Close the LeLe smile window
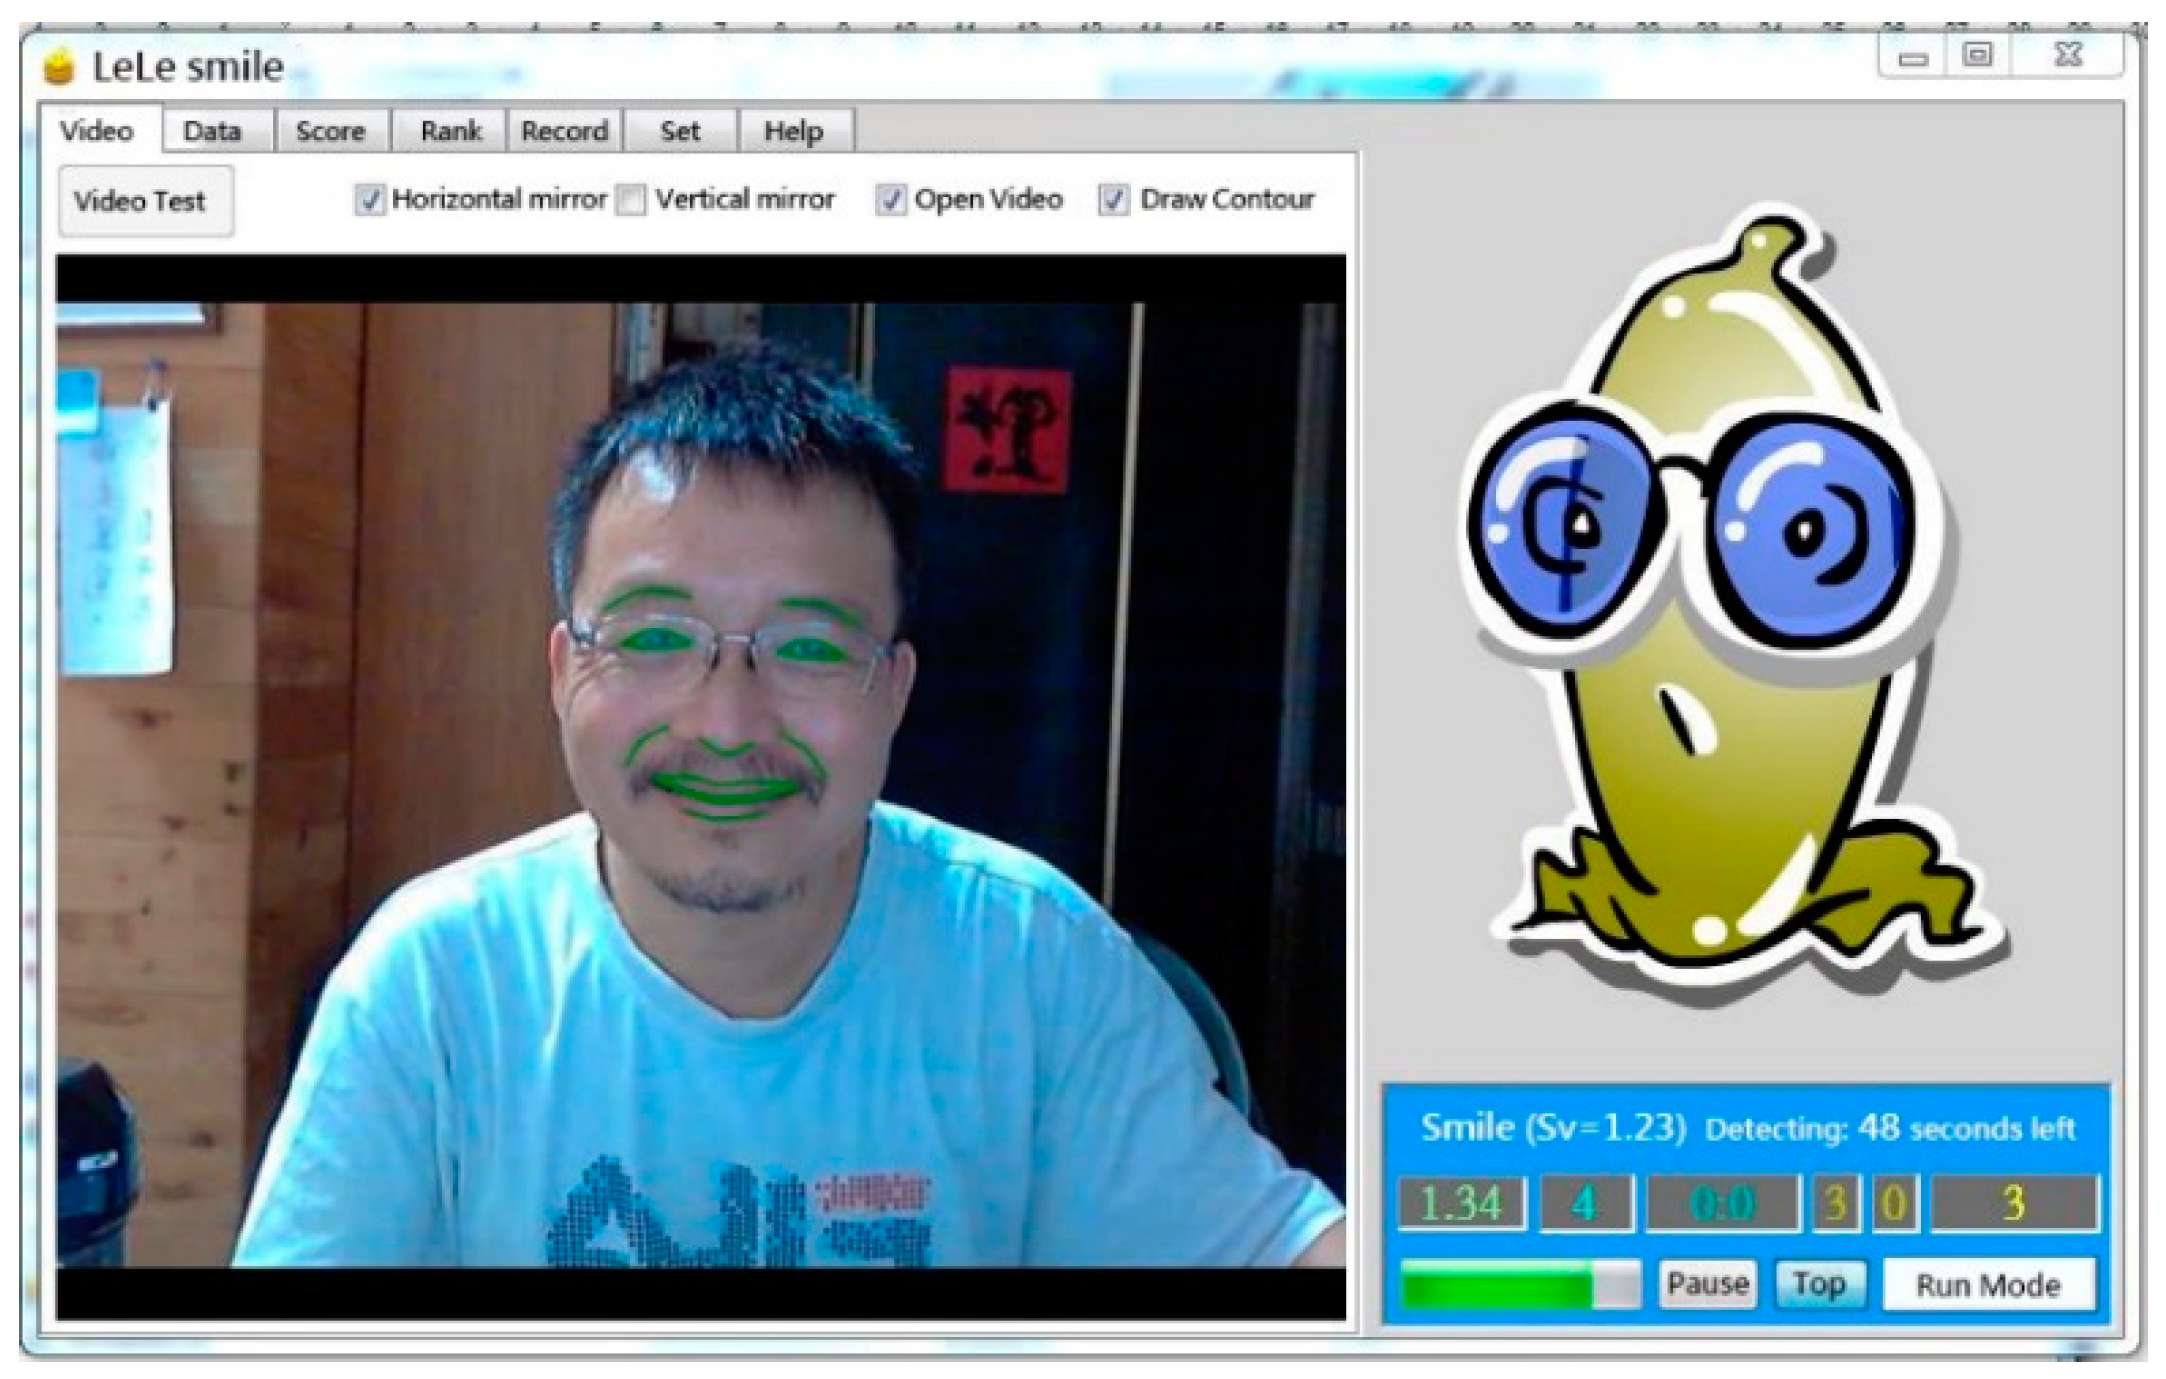 pyautogui.click(x=2068, y=56)
